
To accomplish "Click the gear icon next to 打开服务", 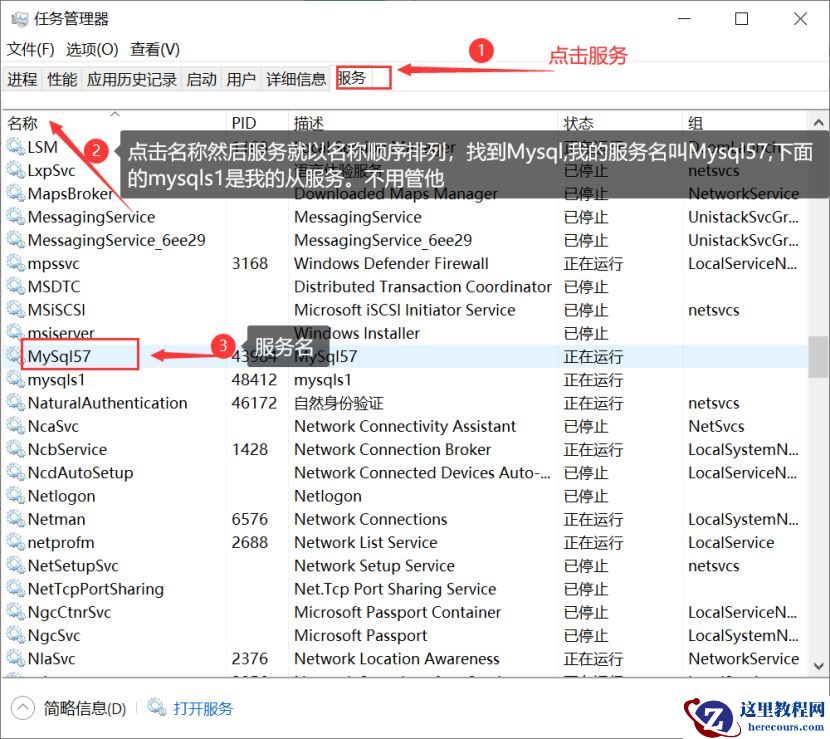I will click(157, 707).
